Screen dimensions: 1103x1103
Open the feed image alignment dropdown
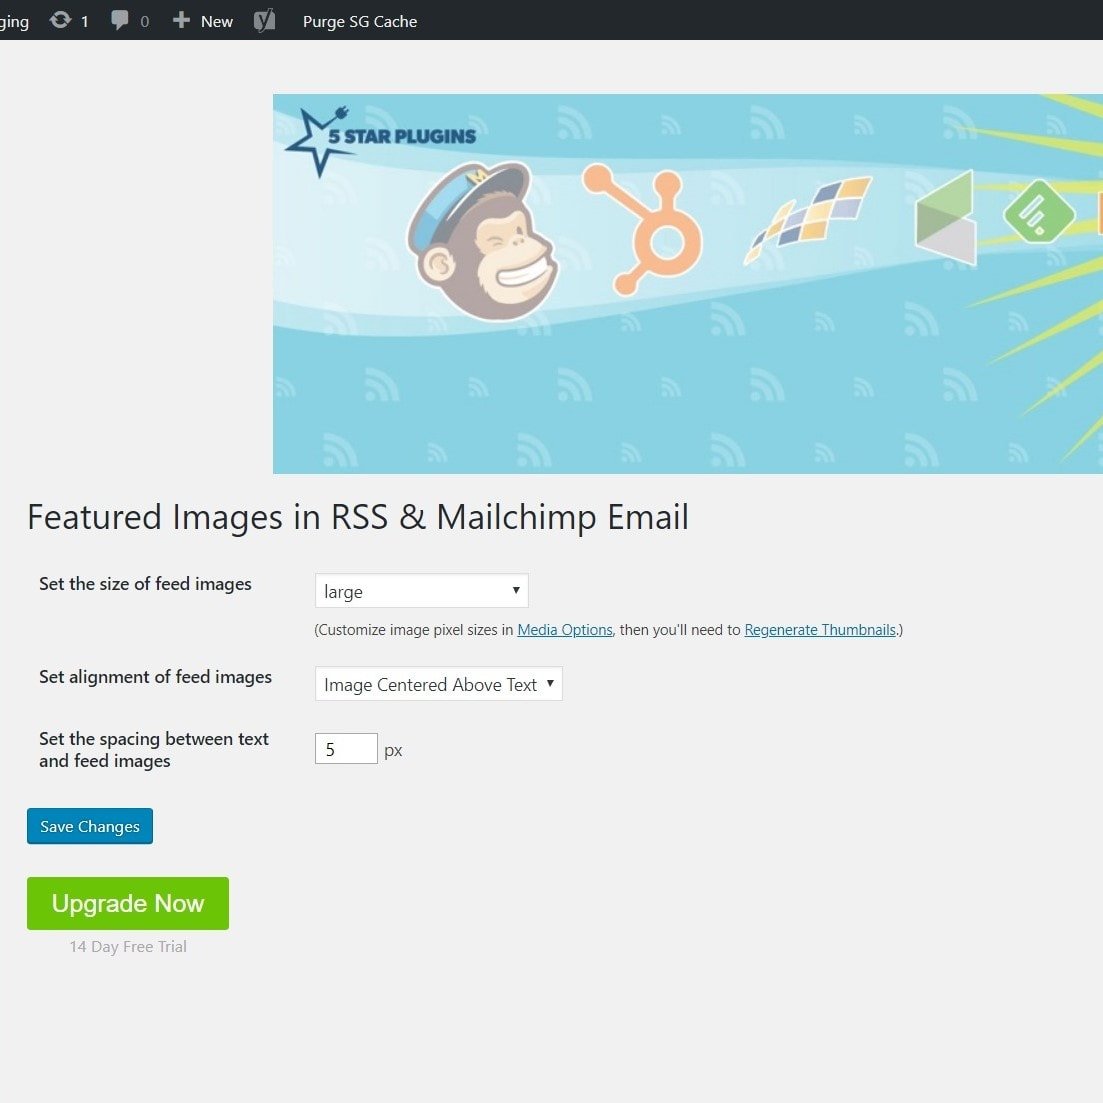[x=439, y=684]
